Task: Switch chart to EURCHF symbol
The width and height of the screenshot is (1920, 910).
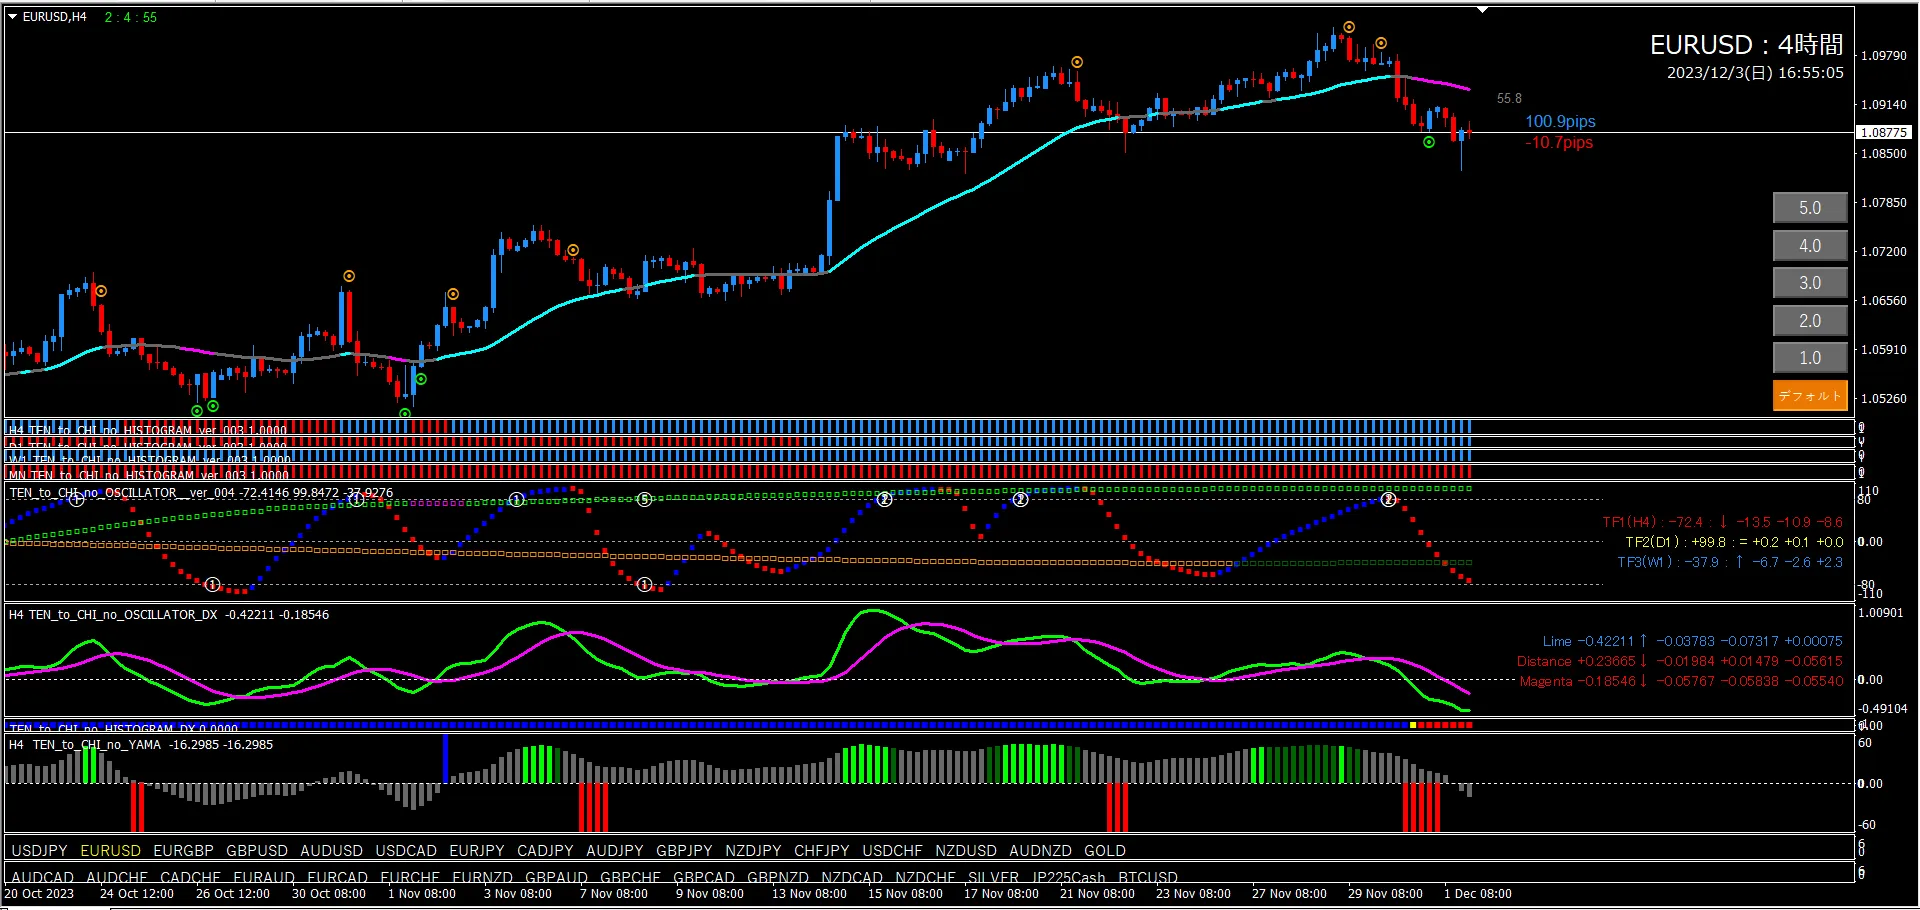Action: [410, 878]
